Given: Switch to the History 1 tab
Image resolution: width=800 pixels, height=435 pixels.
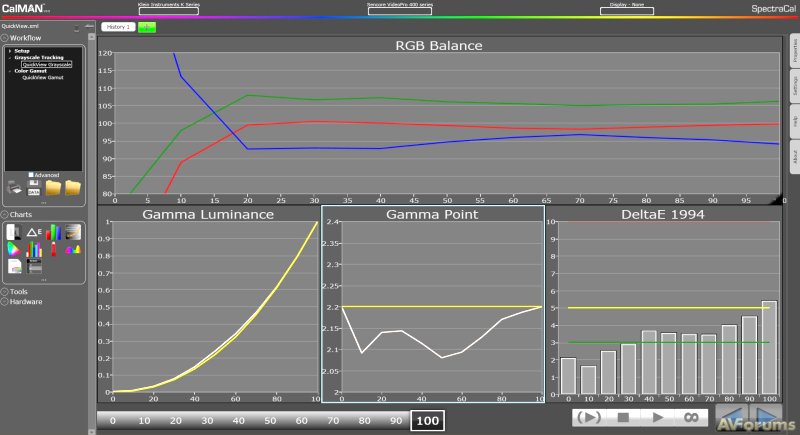Looking at the screenshot, I should point(118,26).
